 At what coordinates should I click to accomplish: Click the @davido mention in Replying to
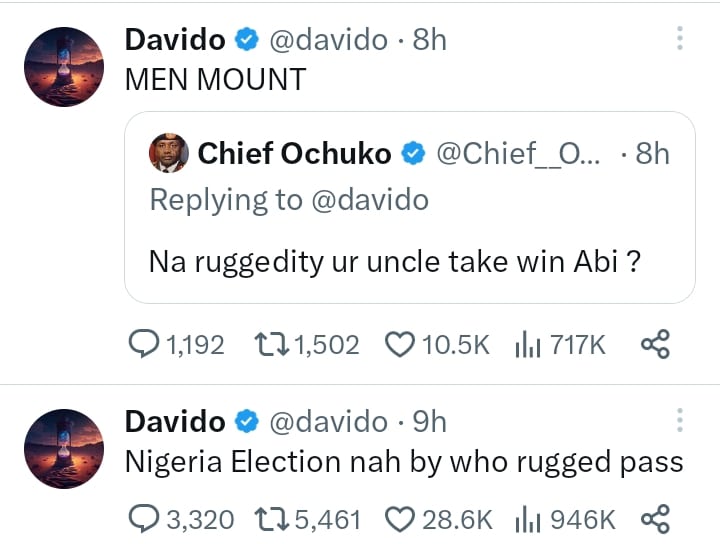click(x=369, y=200)
